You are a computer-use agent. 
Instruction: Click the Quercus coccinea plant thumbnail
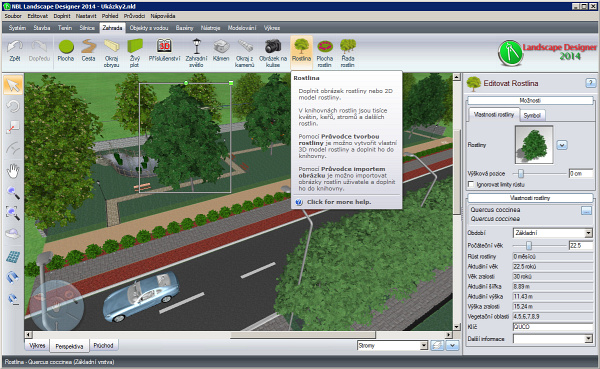[534, 145]
